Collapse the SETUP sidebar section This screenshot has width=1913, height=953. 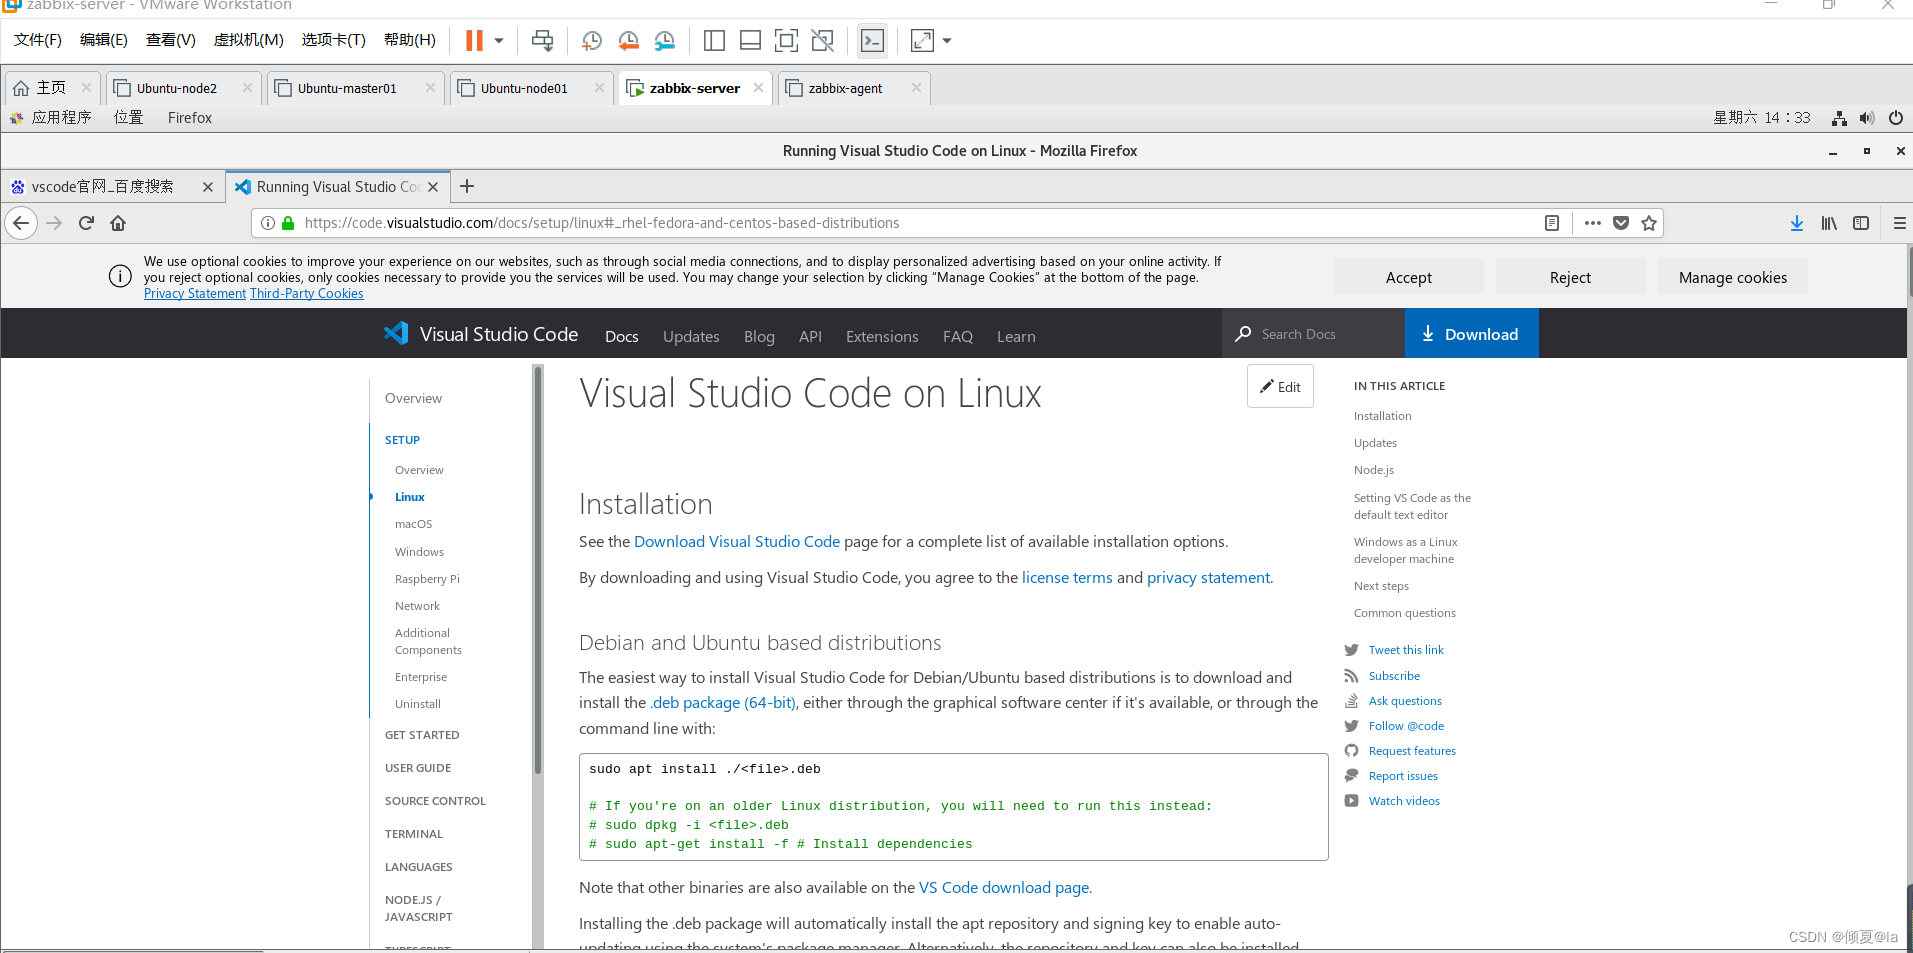coord(402,440)
